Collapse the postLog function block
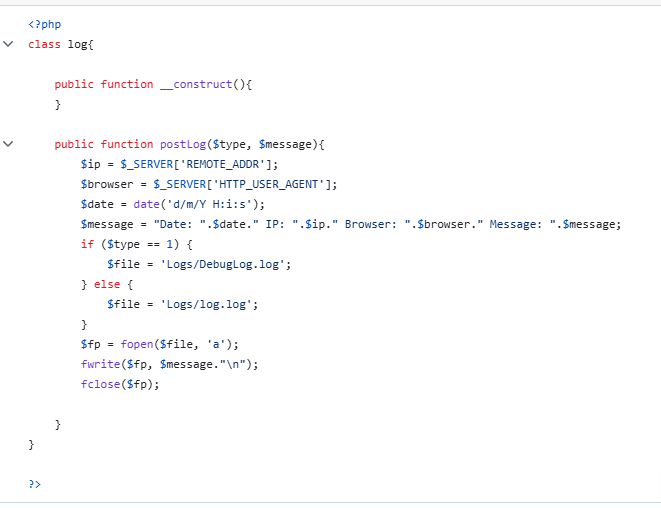The width and height of the screenshot is (661, 508). [x=8, y=144]
